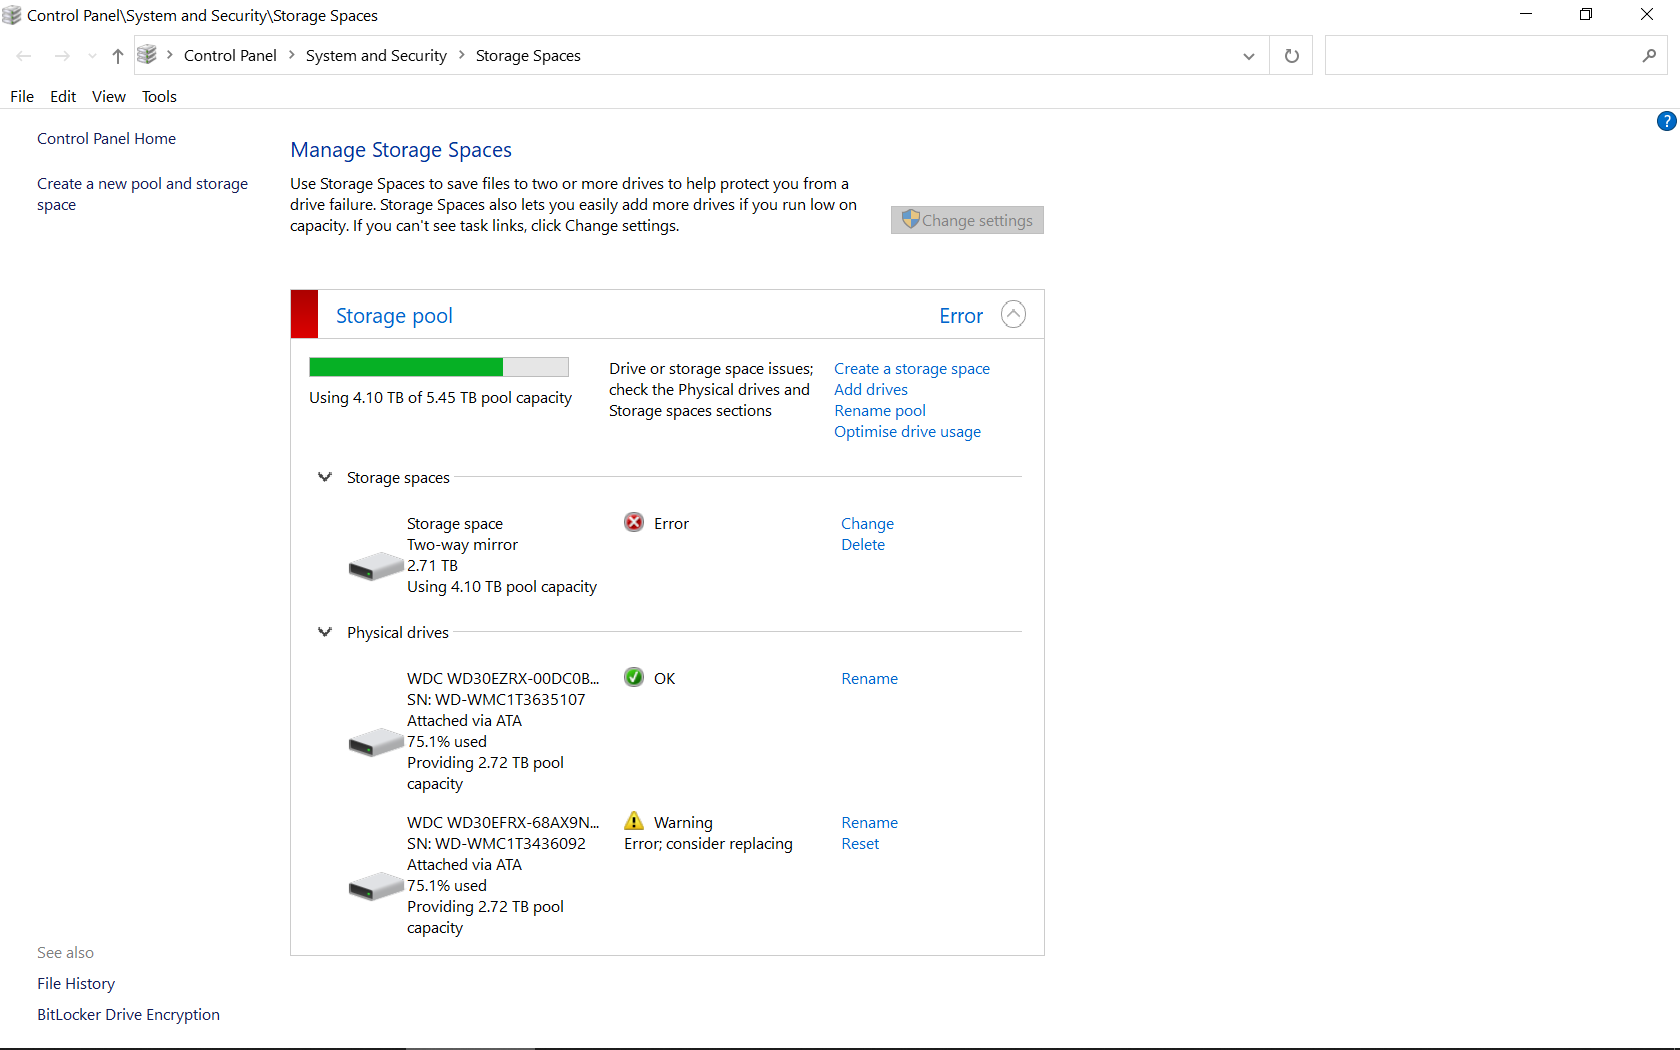
Task: Open BitLocker Drive Encryption link
Action: pos(128,1014)
